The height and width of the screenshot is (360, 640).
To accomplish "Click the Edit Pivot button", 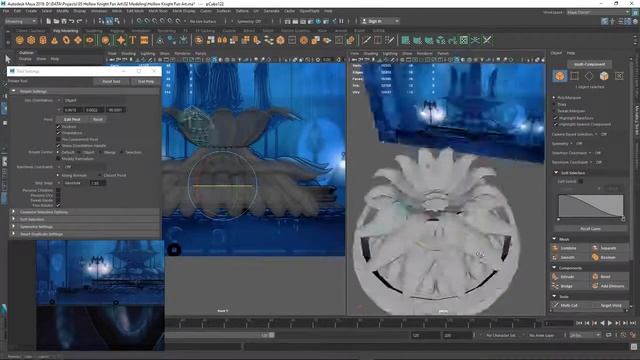I will point(72,119).
